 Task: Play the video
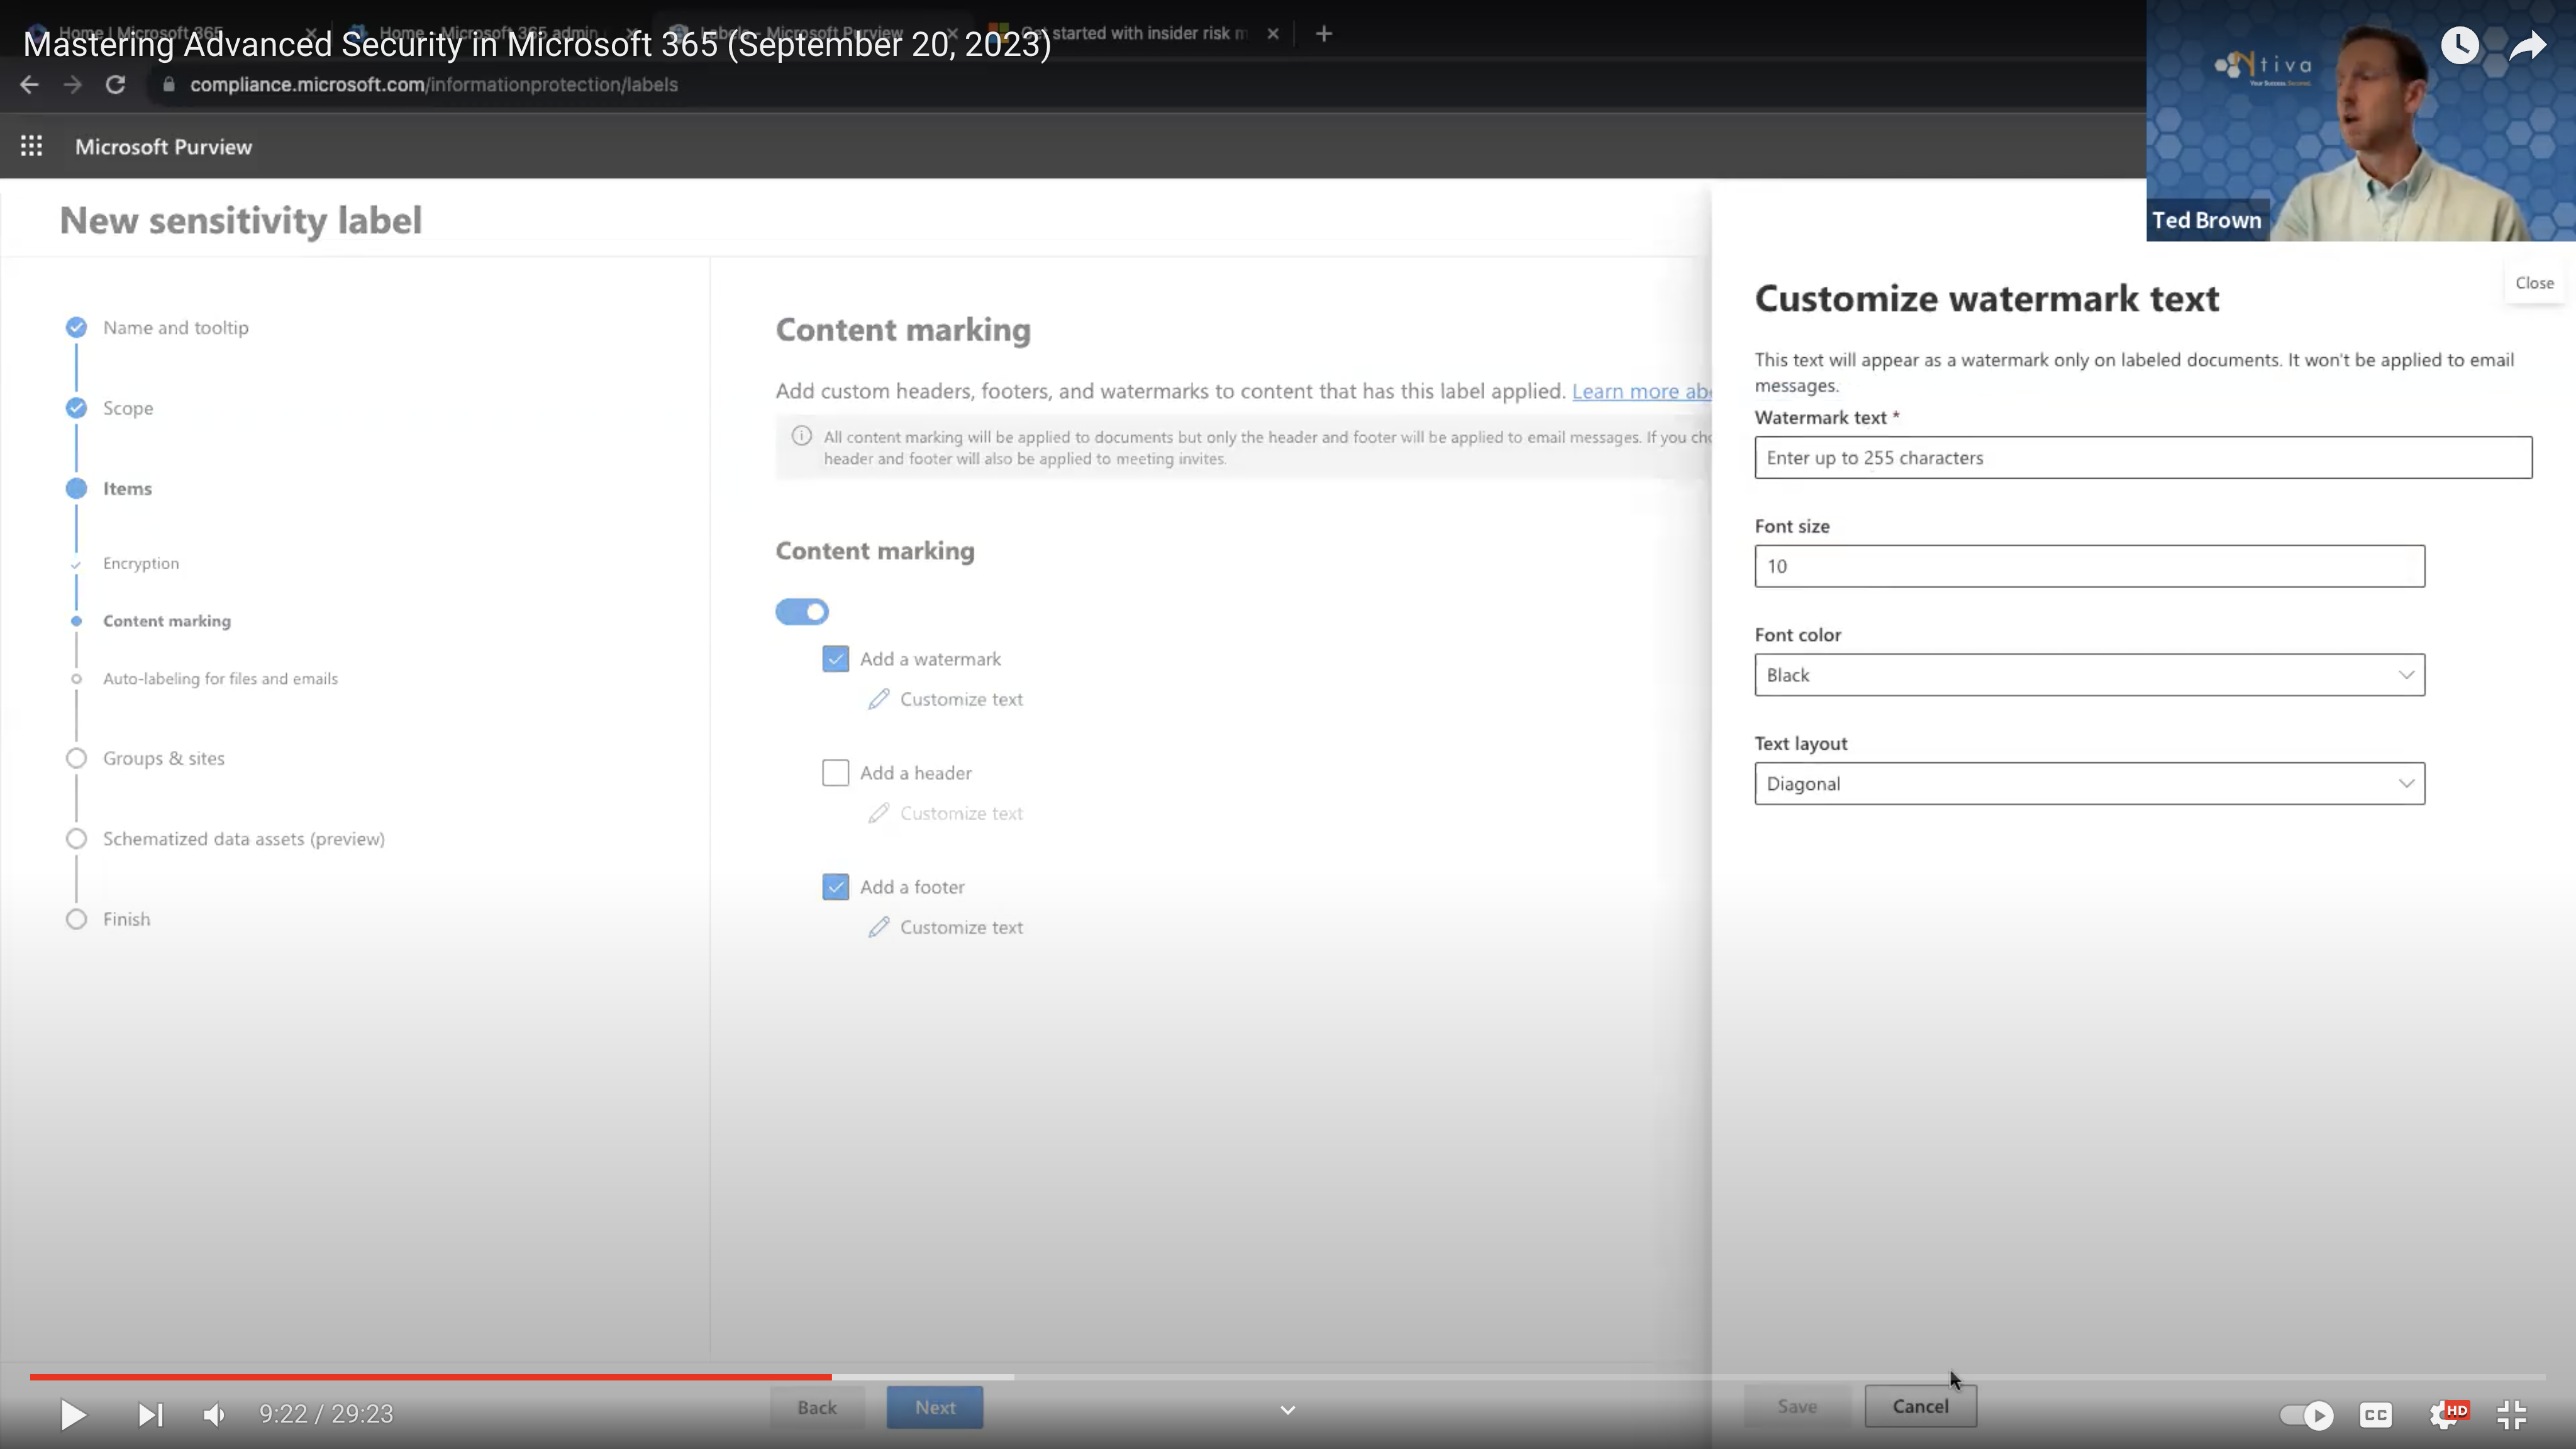72,1414
